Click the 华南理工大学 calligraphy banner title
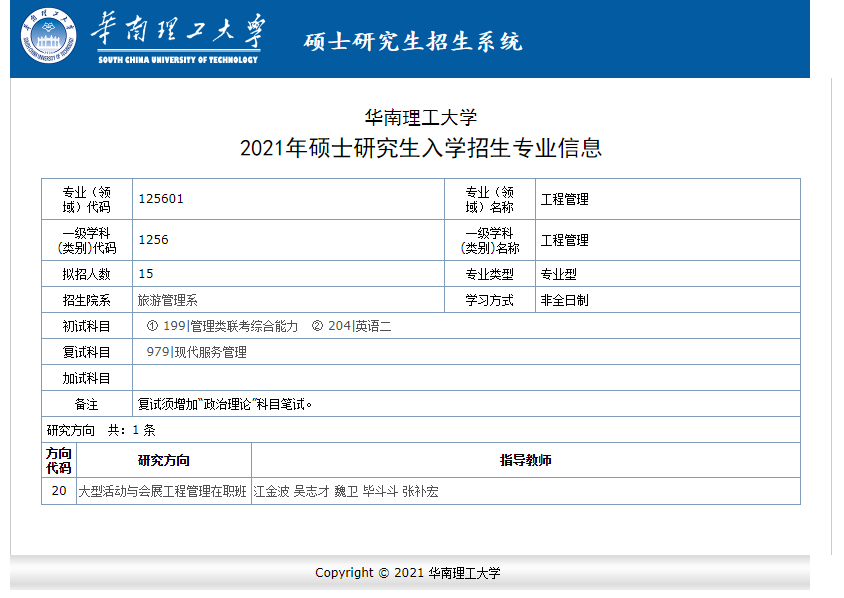Image resolution: width=844 pixels, height=598 pixels. [x=178, y=30]
